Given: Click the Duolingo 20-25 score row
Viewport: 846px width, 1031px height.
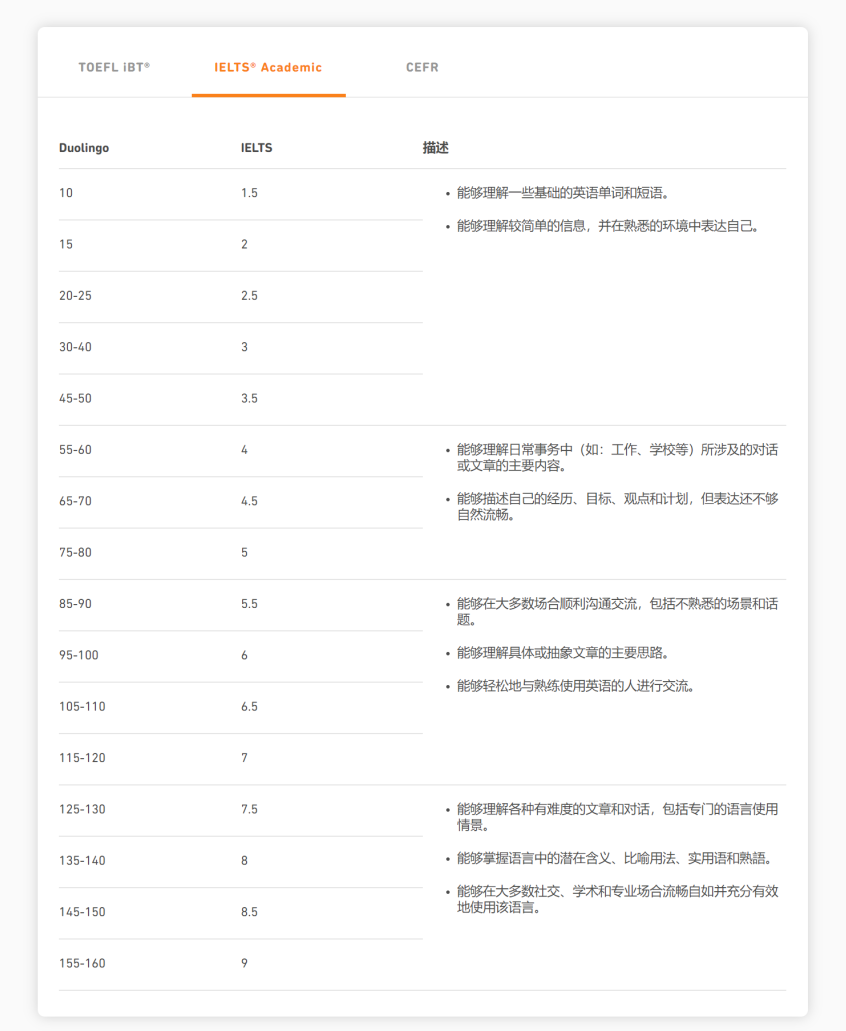Looking at the screenshot, I should [x=75, y=296].
